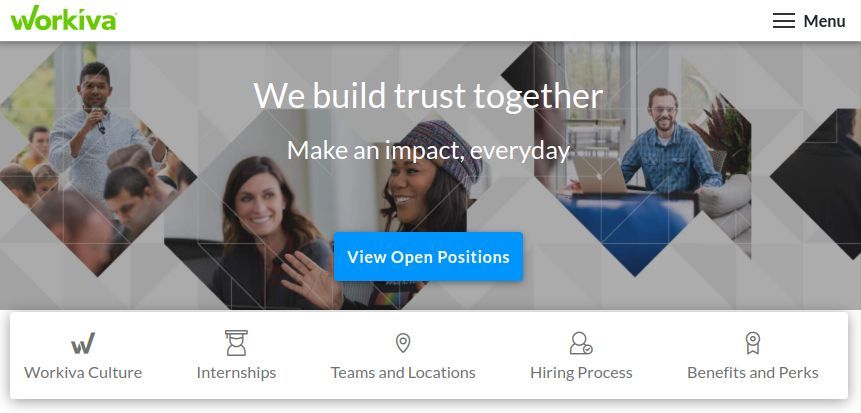The image size is (861, 413).
Task: Click the Workiva logo
Action: (64, 19)
